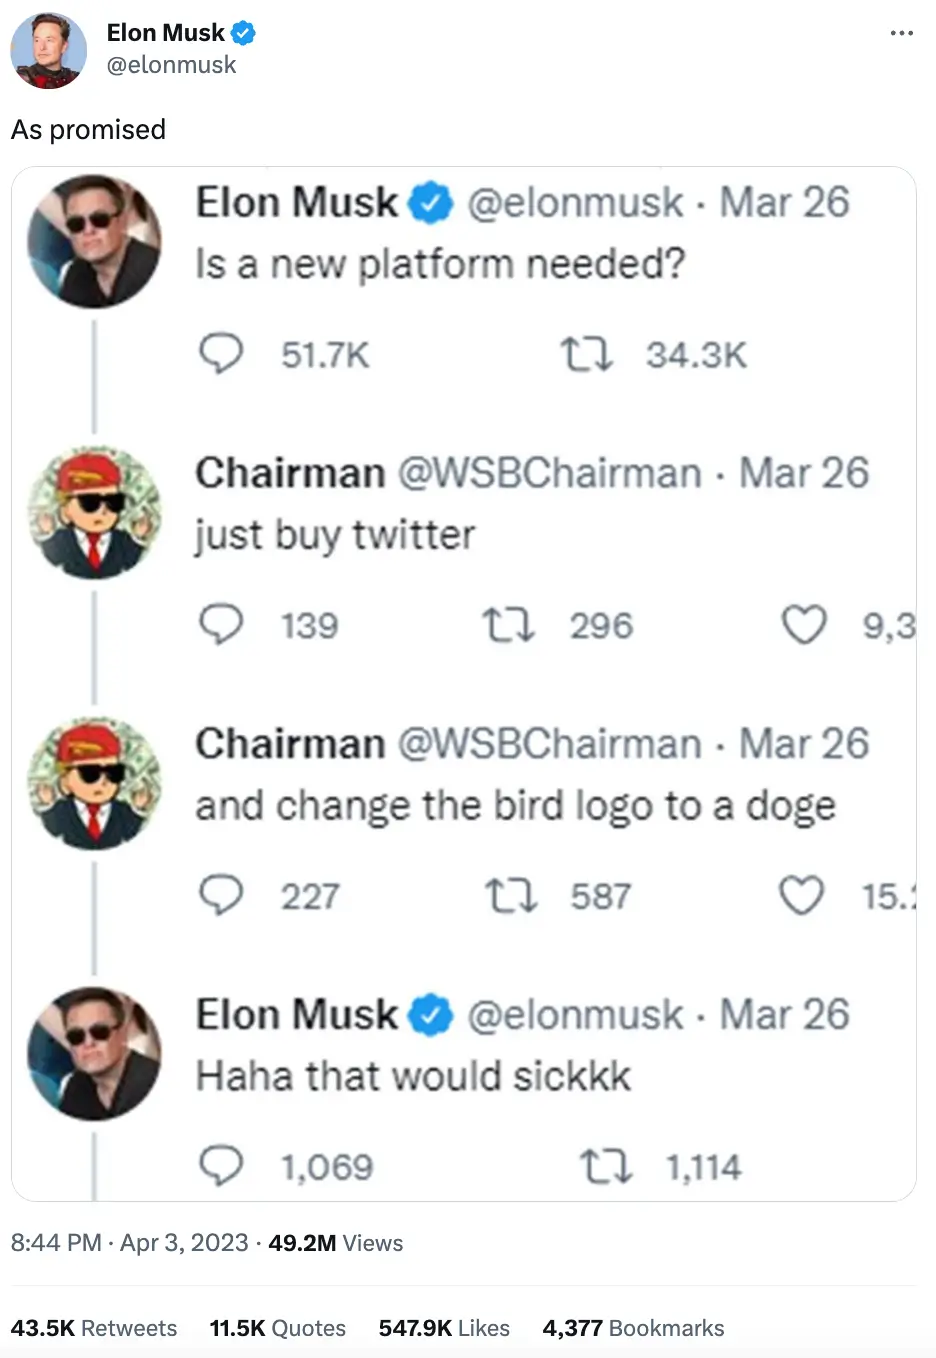
Task: Click the Chairman avatar beside "just buy twitter"
Action: point(95,514)
